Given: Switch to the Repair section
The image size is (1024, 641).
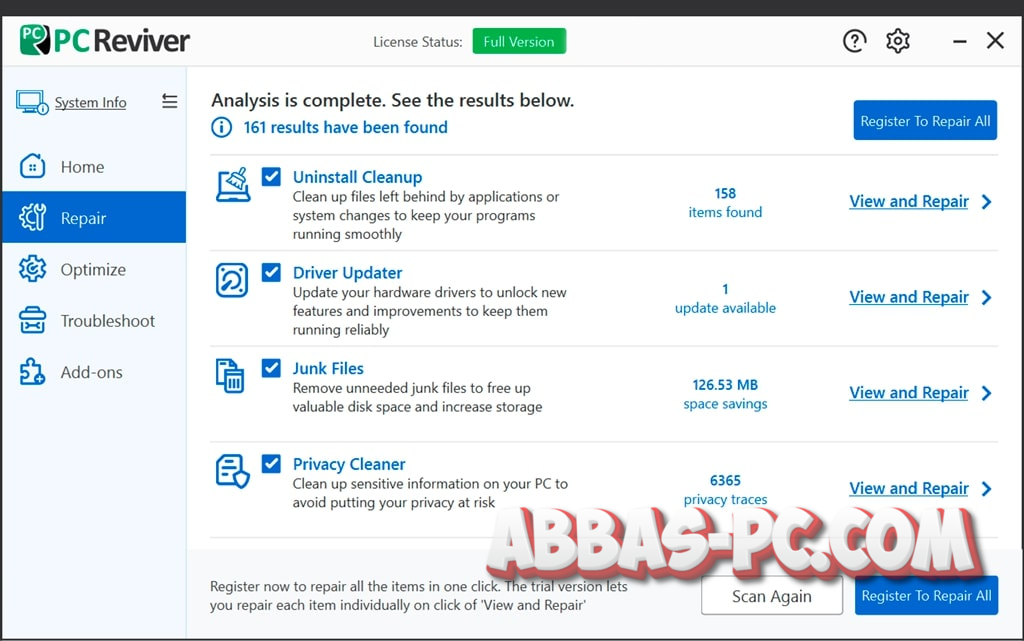Looking at the screenshot, I should click(x=82, y=217).
